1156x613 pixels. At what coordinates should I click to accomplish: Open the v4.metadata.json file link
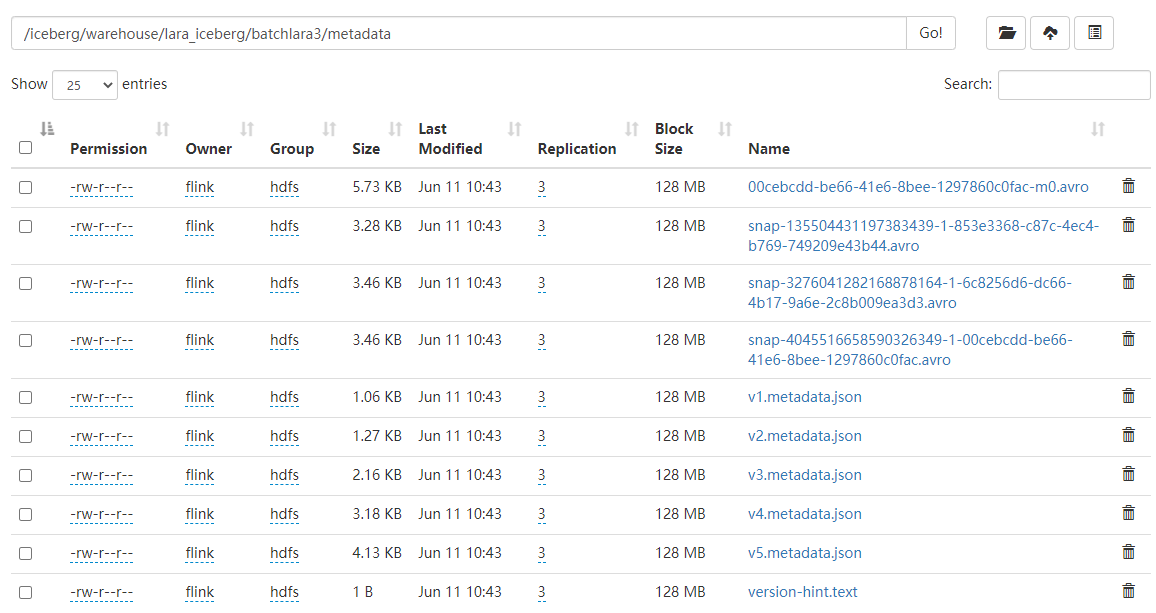click(803, 514)
